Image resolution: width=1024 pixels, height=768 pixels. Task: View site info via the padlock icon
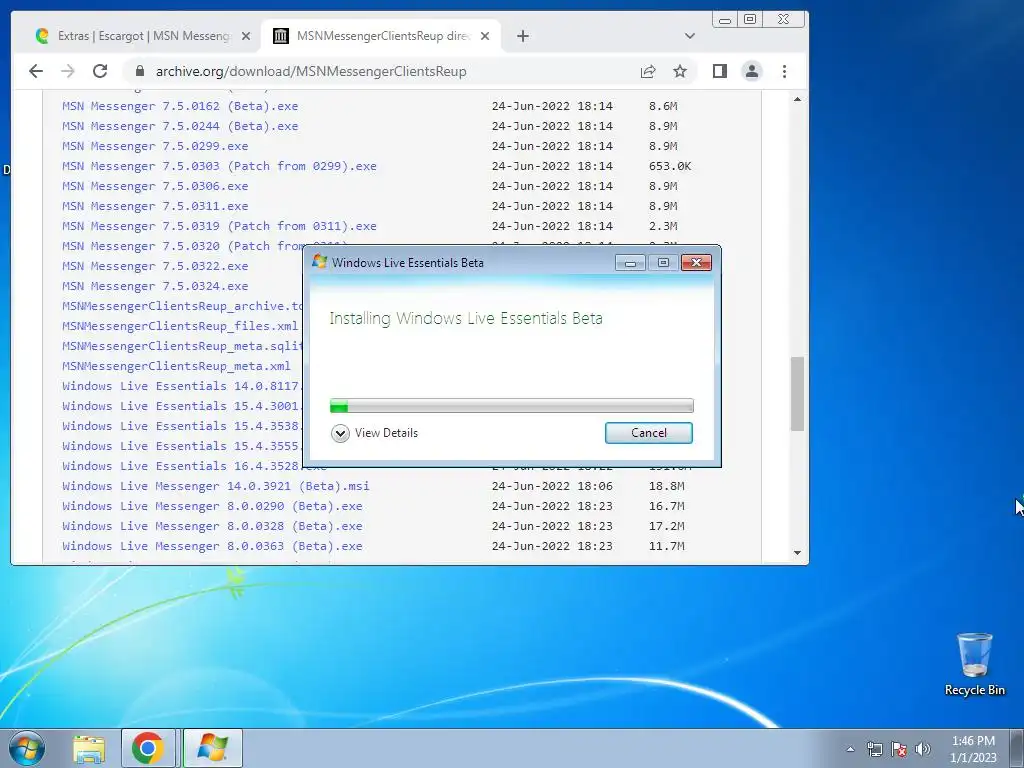139,71
